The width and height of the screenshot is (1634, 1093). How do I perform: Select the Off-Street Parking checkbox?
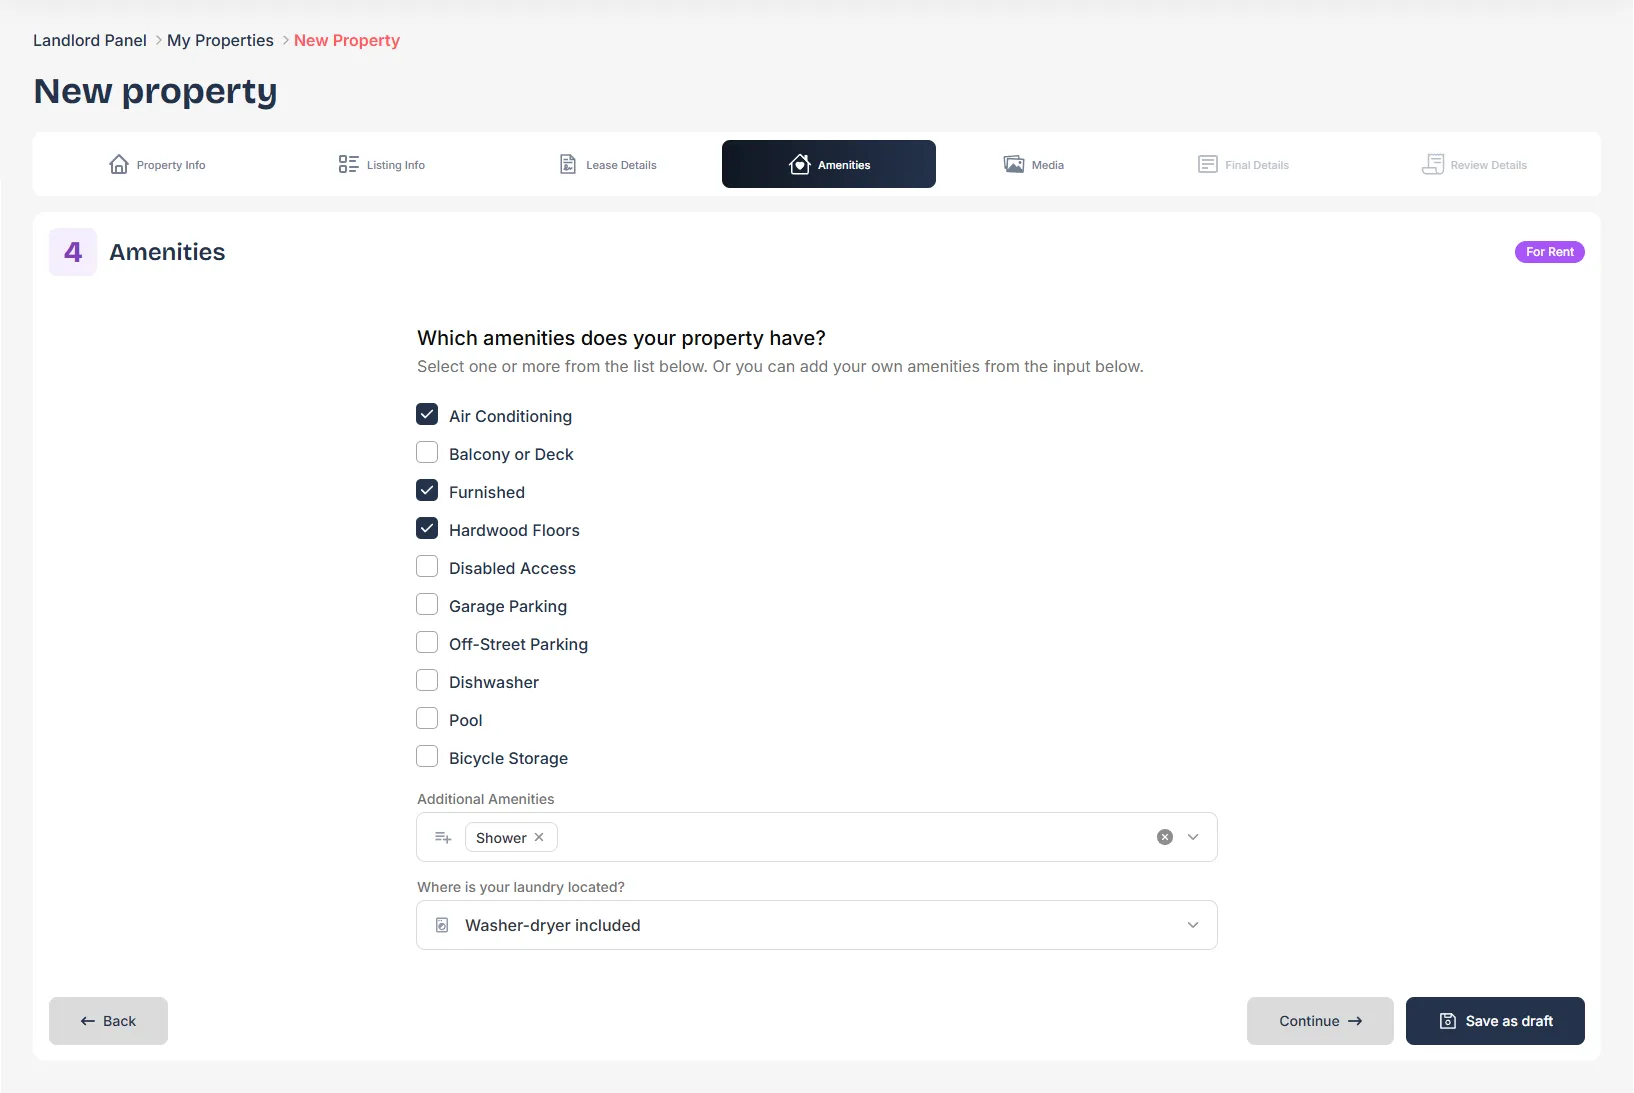click(x=427, y=642)
